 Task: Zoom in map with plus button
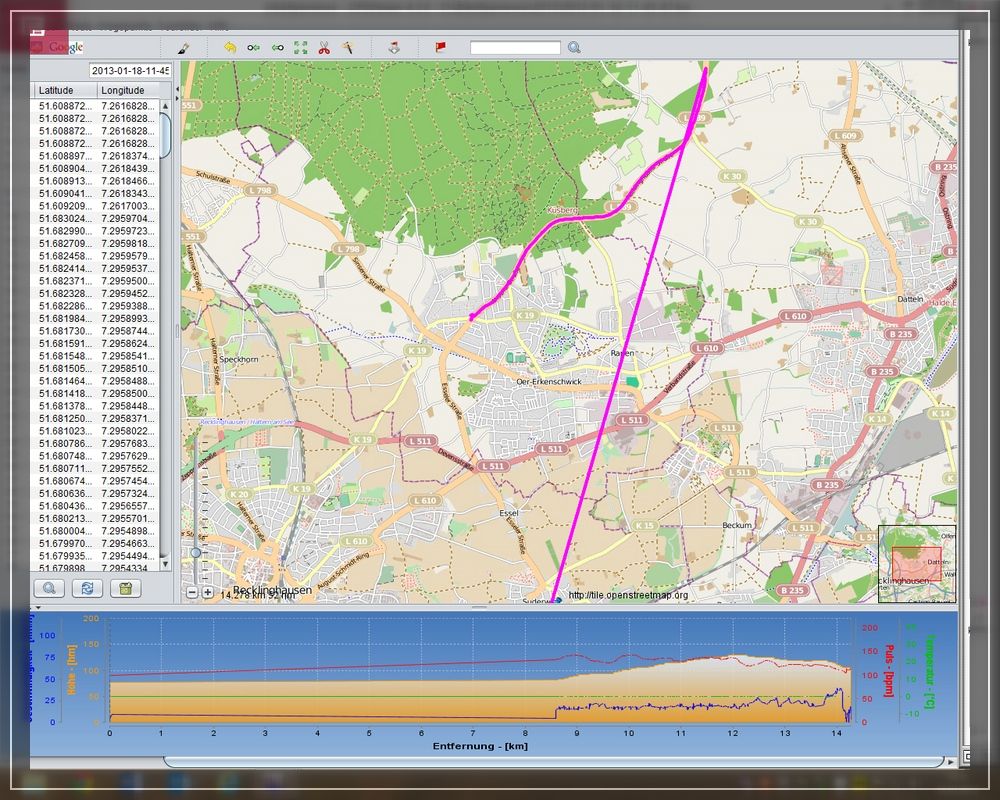[x=207, y=592]
